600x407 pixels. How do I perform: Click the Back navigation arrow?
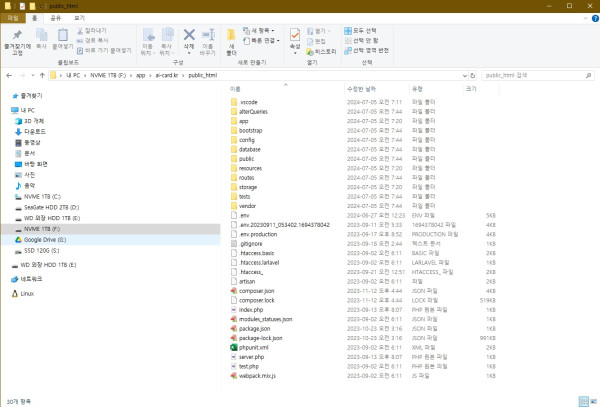[9, 75]
